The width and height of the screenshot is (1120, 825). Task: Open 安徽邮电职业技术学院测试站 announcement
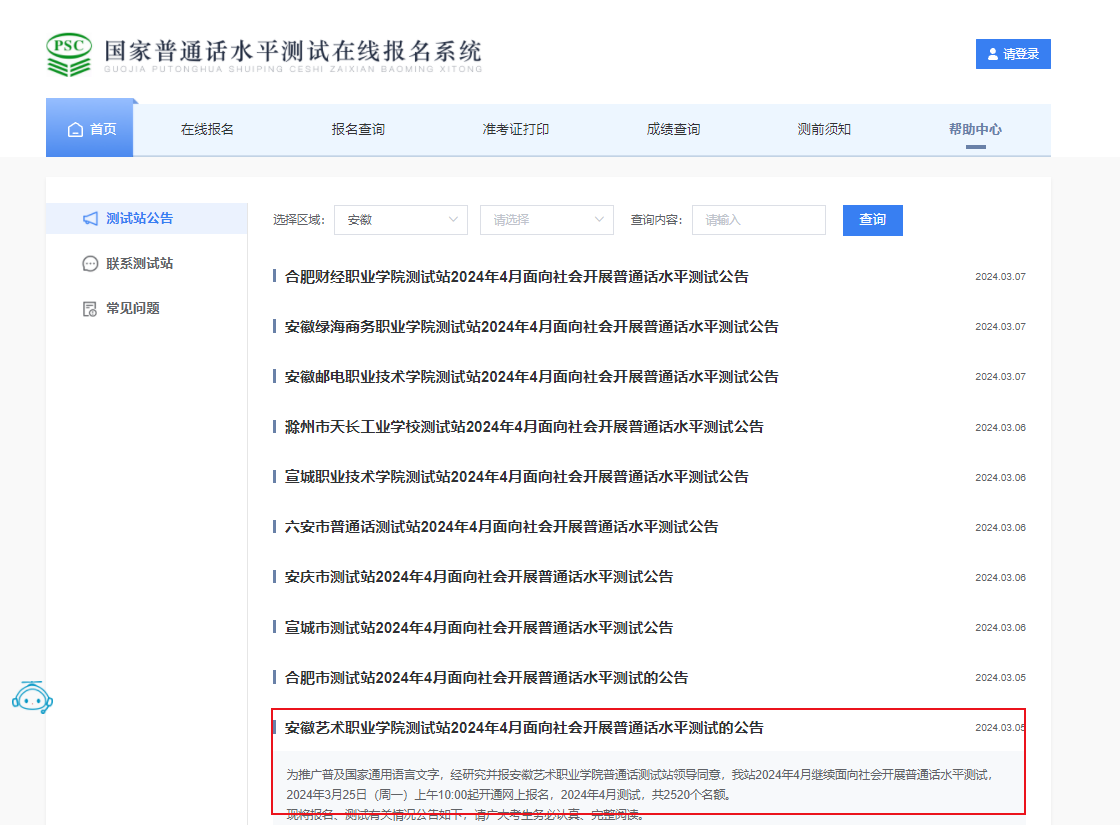click(x=531, y=376)
